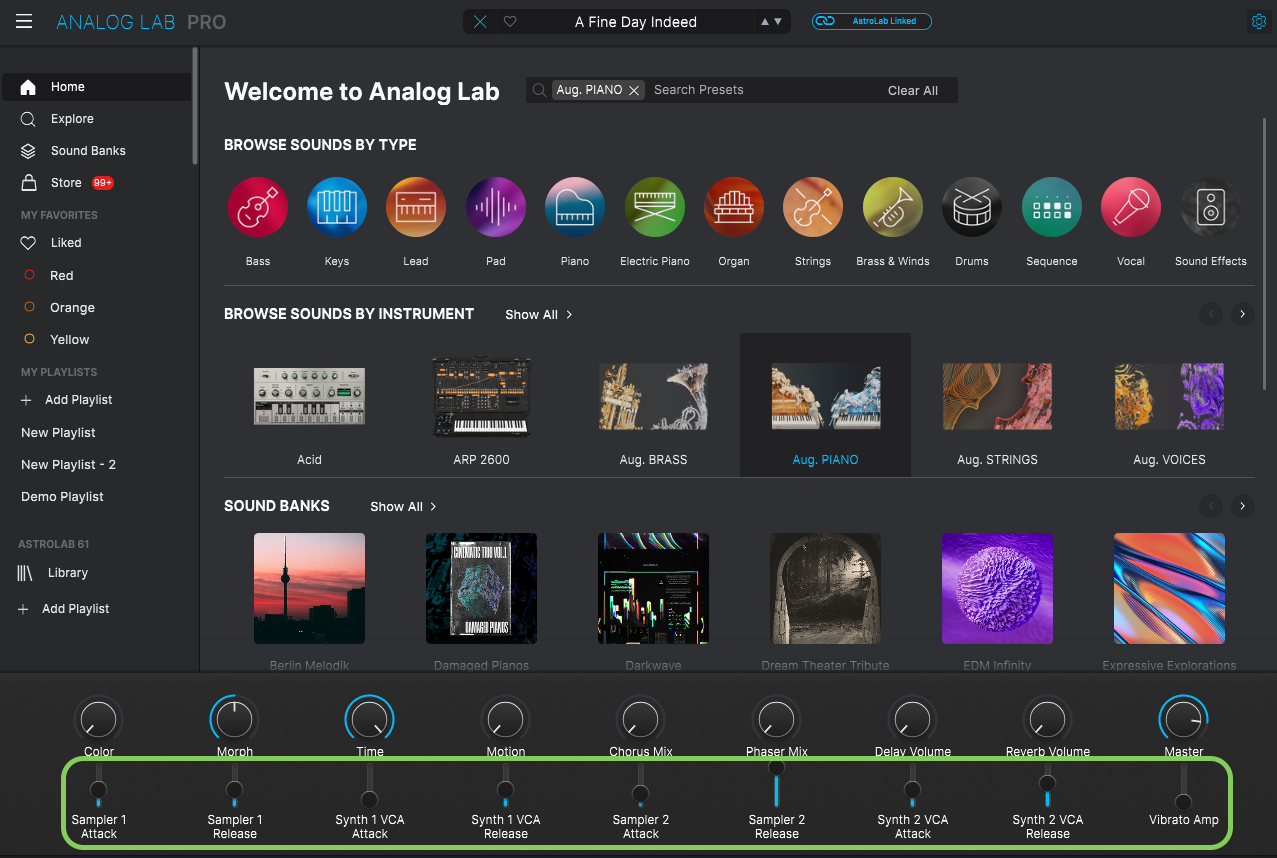Open the Damaged Pianos sound bank

click(x=482, y=588)
